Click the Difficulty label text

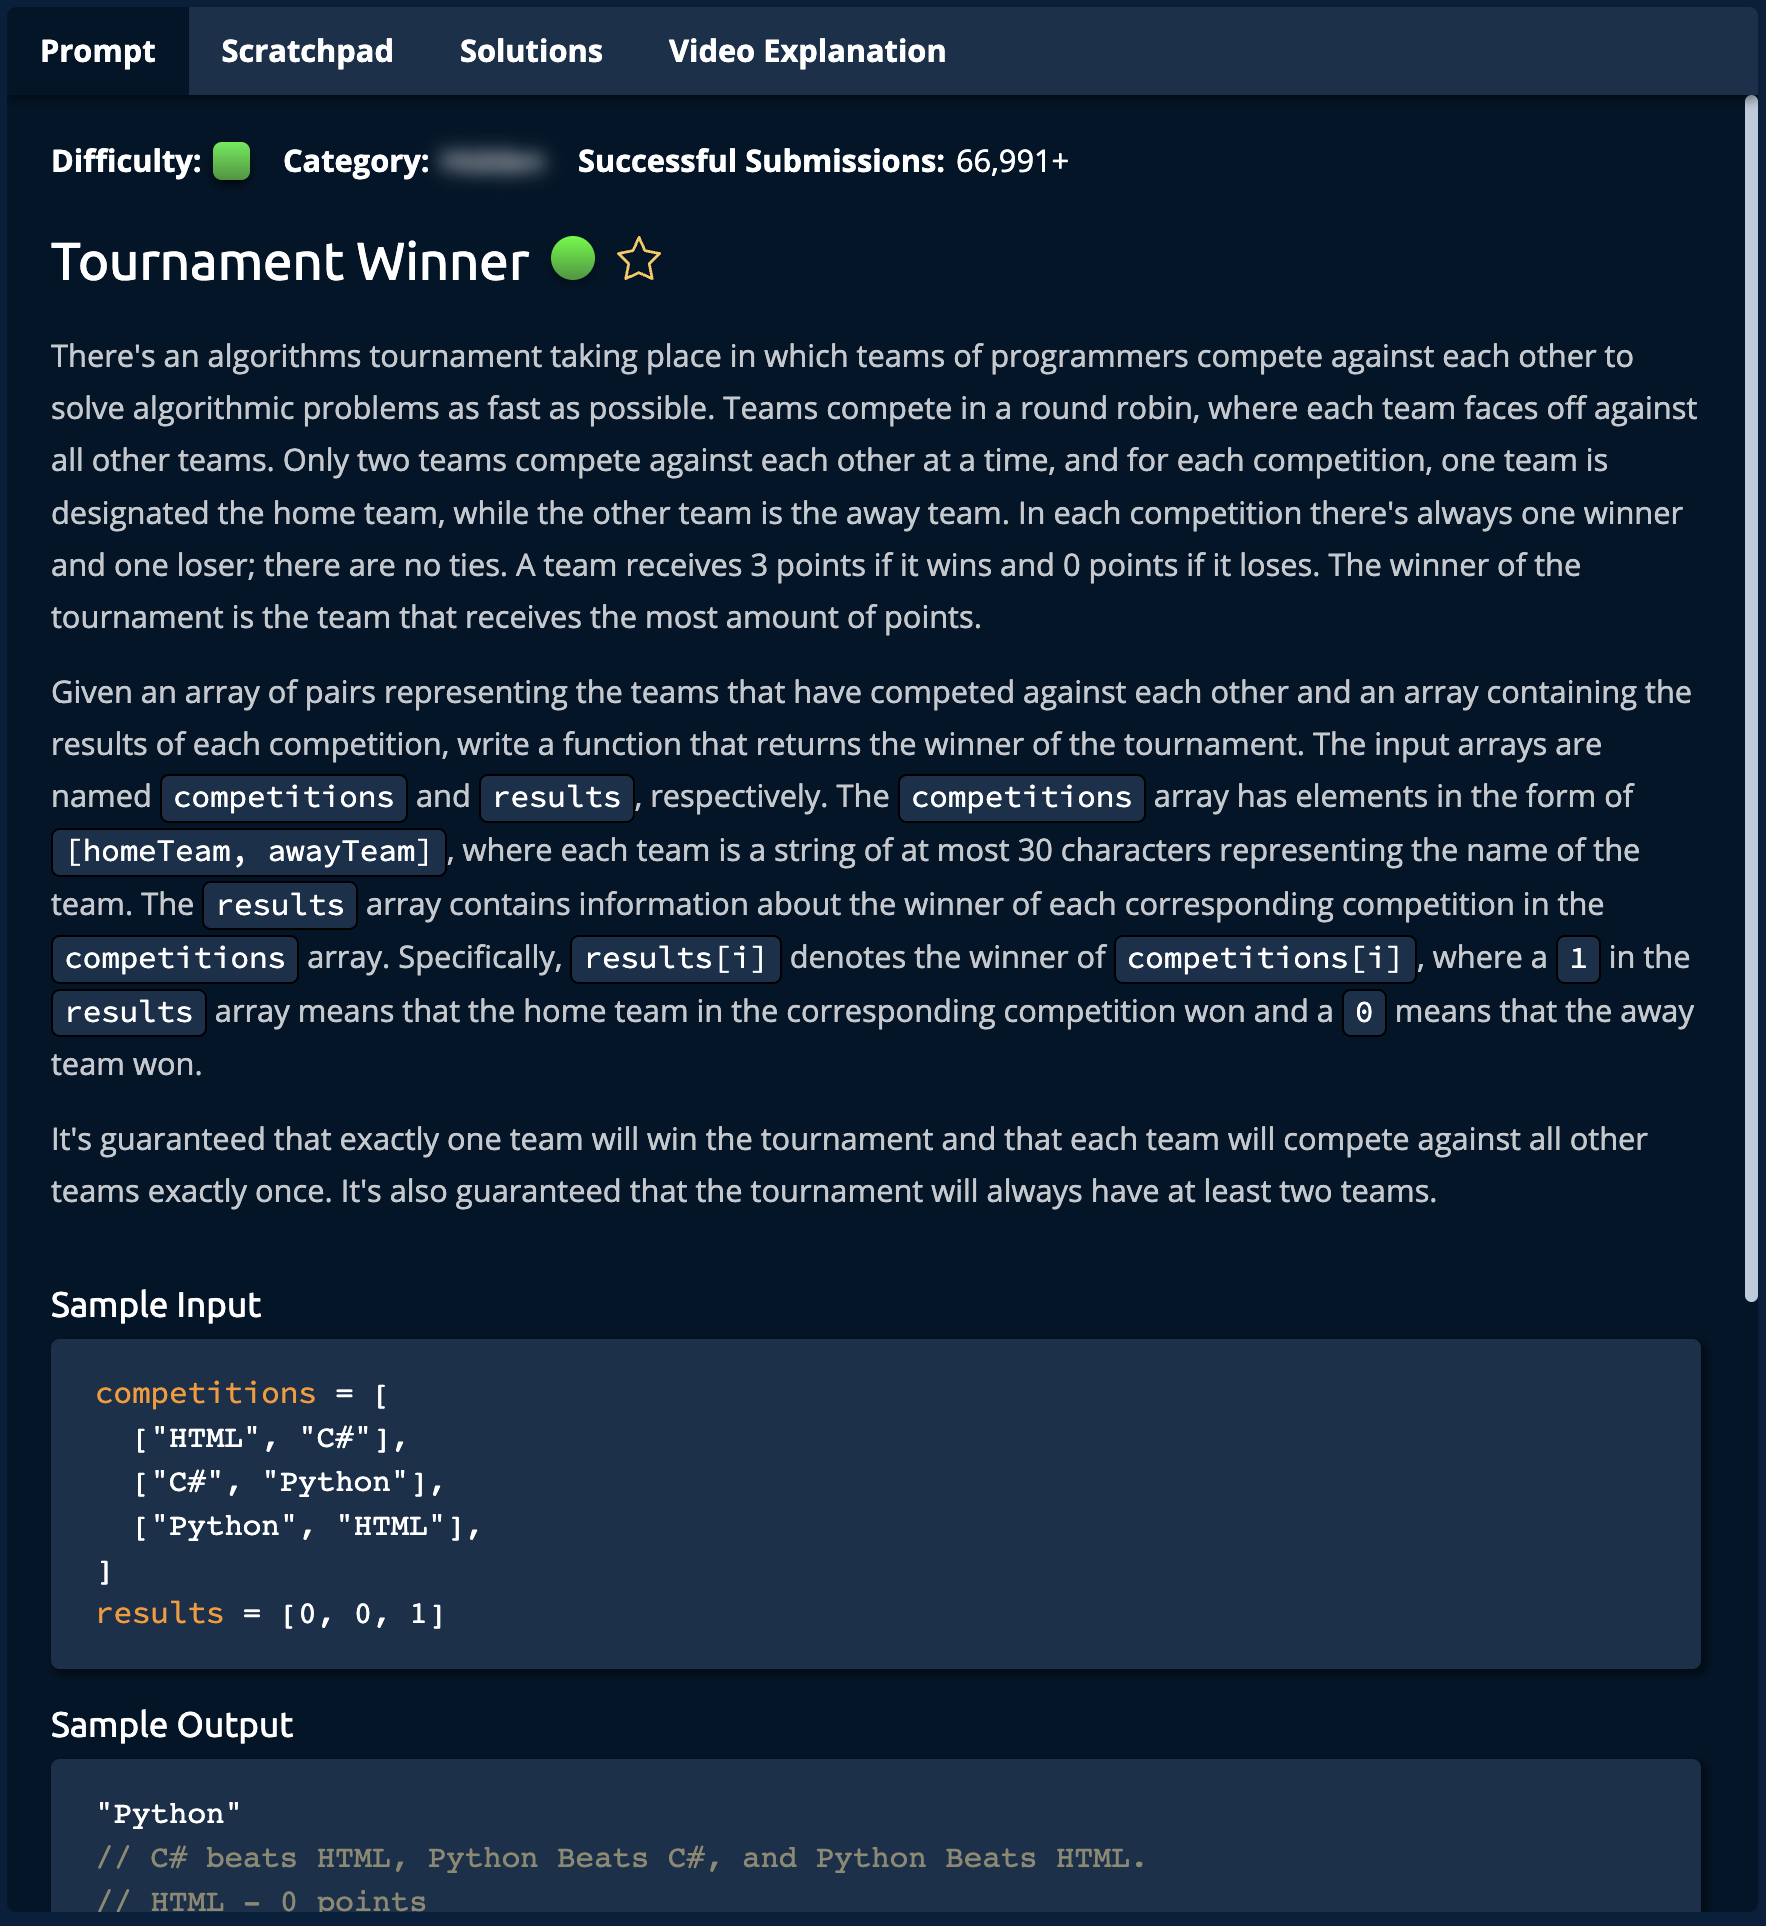(x=126, y=161)
